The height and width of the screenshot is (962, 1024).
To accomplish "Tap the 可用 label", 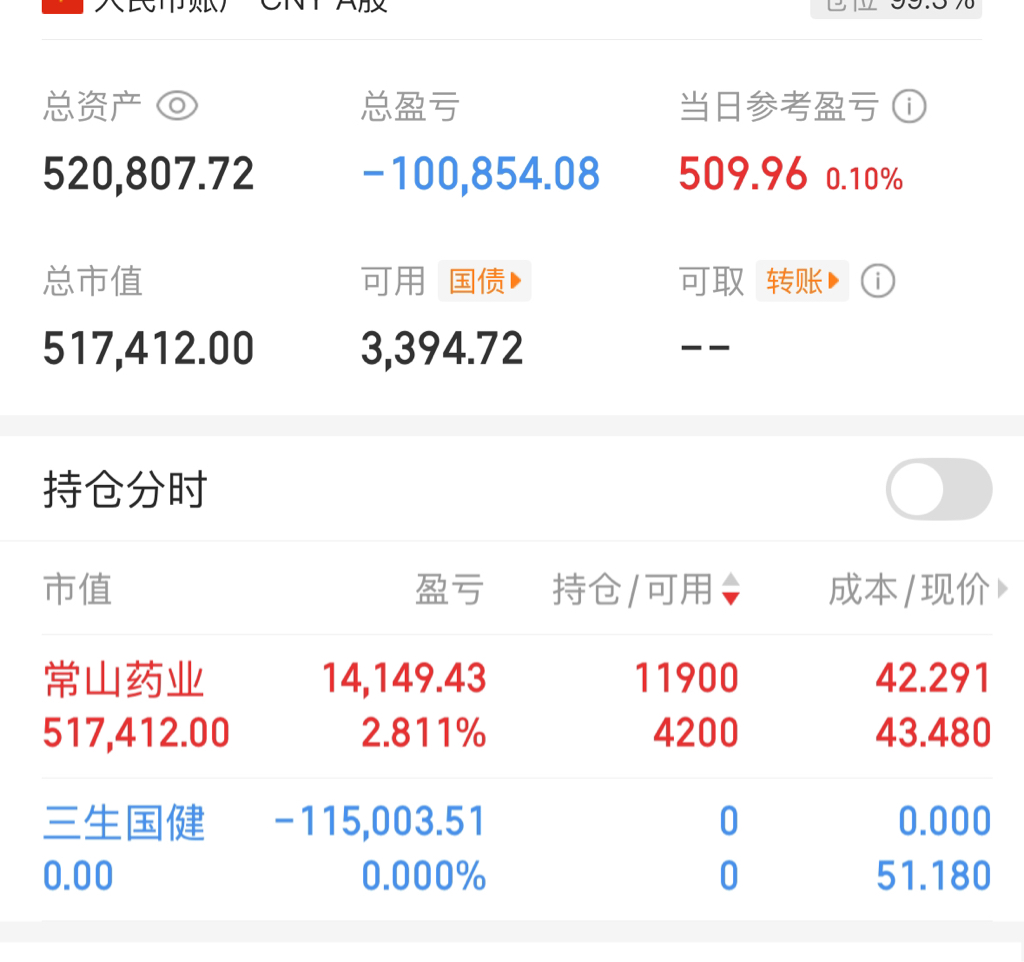I will click(x=394, y=281).
